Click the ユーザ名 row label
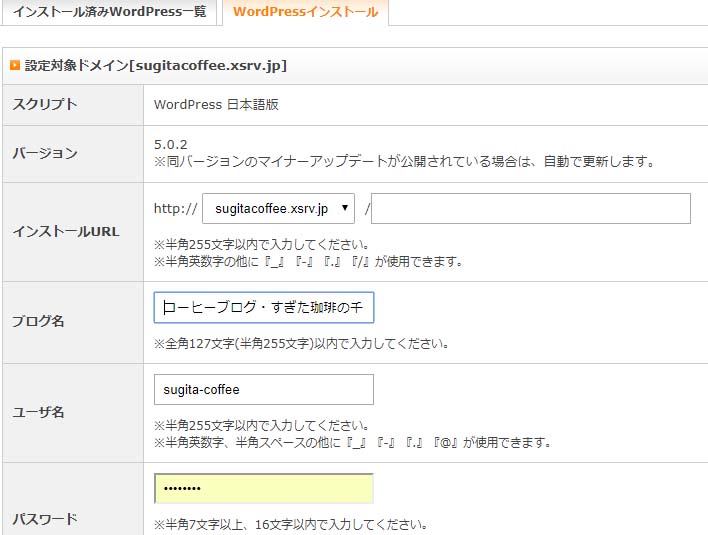The height and width of the screenshot is (535, 708). click(x=38, y=412)
